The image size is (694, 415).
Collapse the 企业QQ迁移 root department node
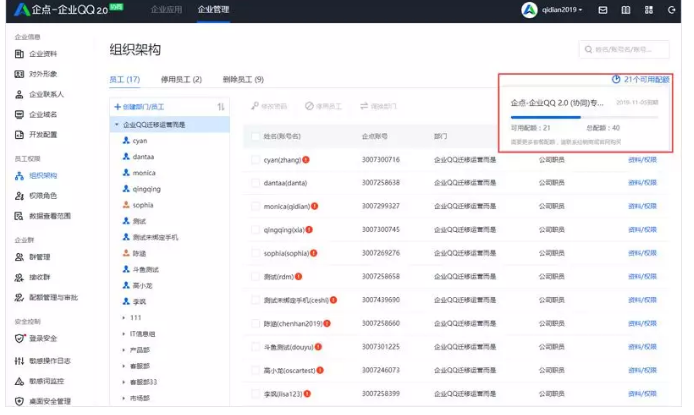[117, 125]
